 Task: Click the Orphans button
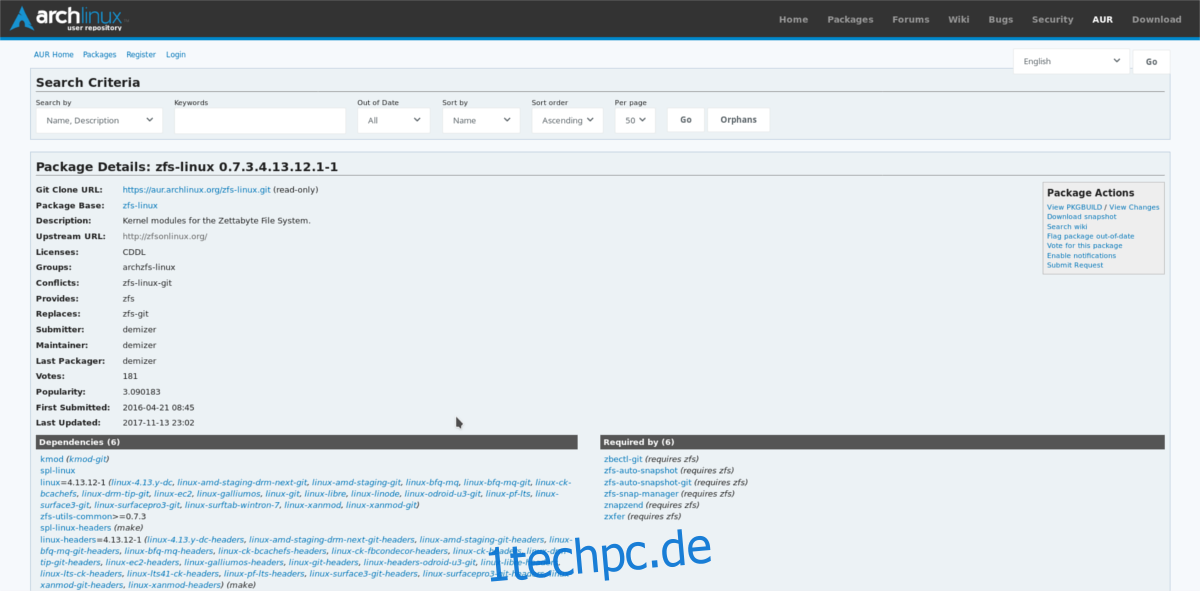click(x=739, y=120)
